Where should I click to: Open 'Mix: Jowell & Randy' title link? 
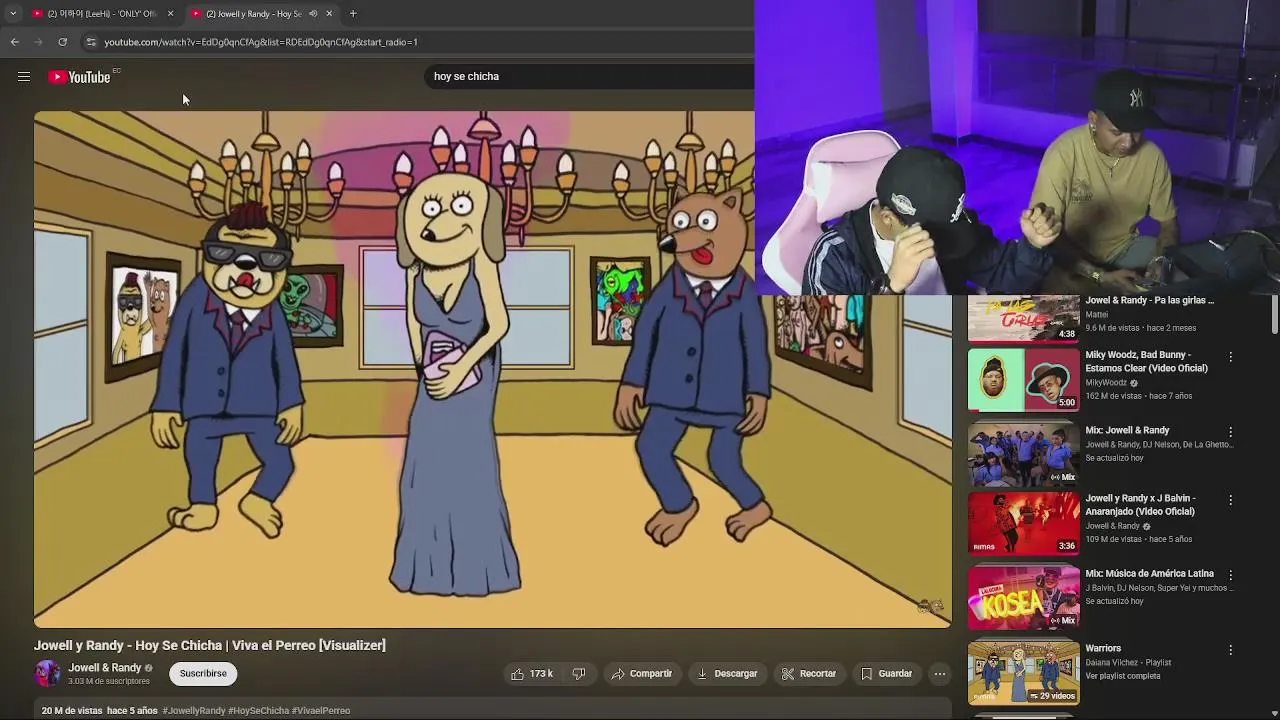(x=1127, y=430)
